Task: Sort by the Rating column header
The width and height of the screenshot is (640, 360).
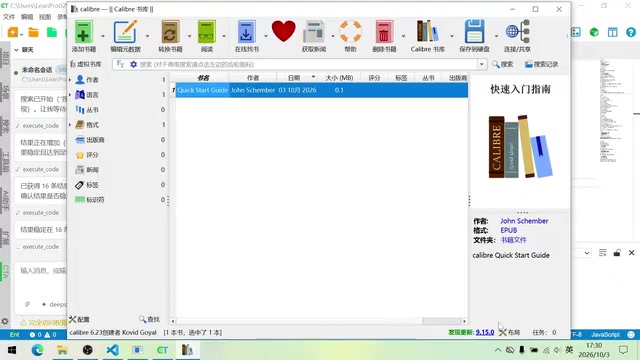Action: pos(374,78)
